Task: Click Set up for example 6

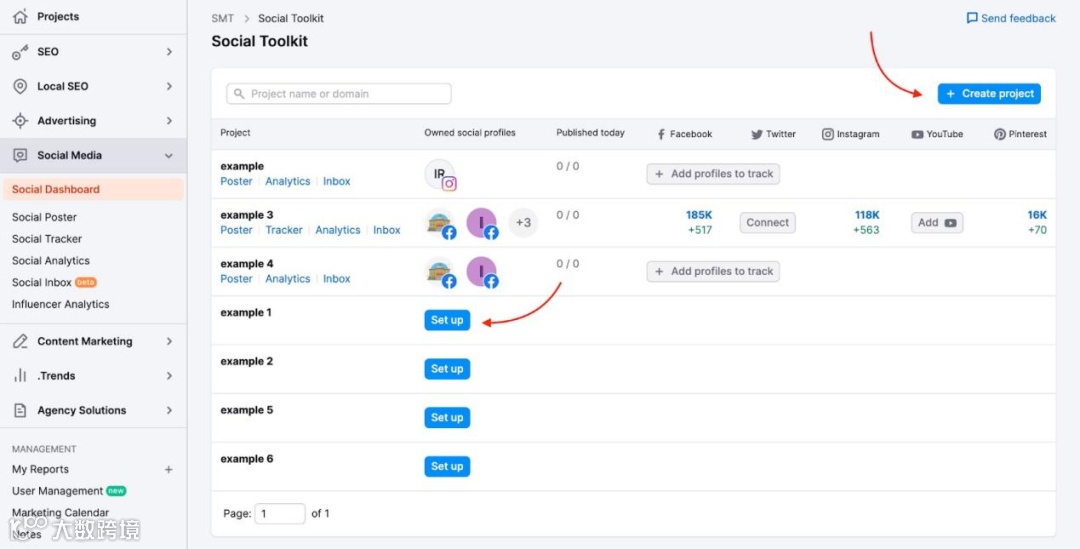Action: pos(447,466)
